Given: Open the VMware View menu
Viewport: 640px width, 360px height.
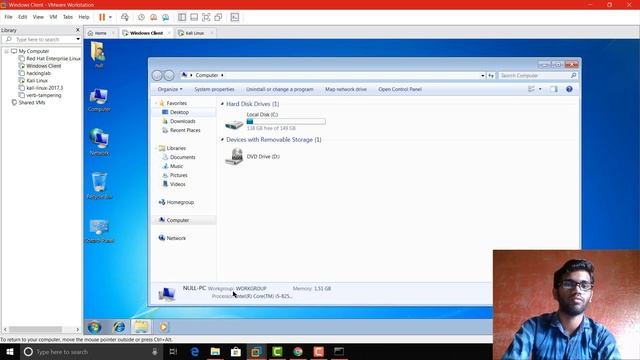Looking at the screenshot, I should (x=38, y=17).
